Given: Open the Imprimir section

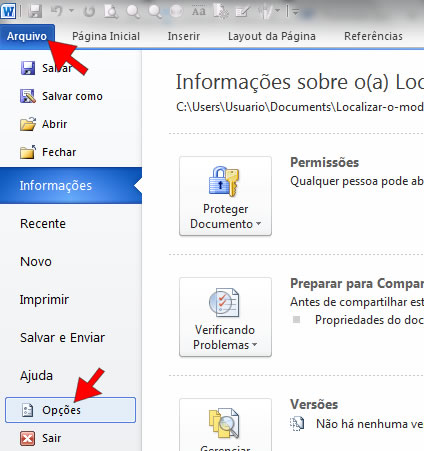Looking at the screenshot, I should (44, 300).
